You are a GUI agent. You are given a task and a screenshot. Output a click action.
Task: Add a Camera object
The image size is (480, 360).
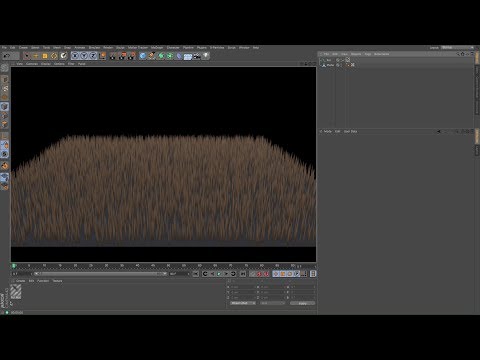point(197,56)
